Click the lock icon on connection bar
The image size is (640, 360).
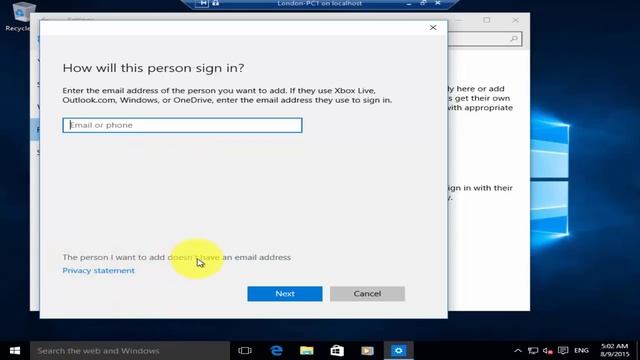[x=216, y=3]
